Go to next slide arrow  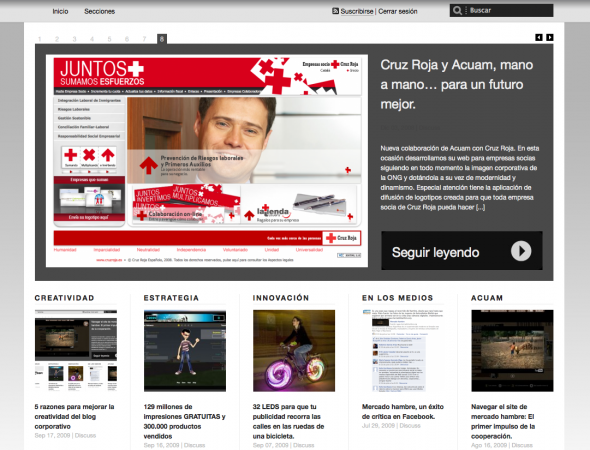550,37
